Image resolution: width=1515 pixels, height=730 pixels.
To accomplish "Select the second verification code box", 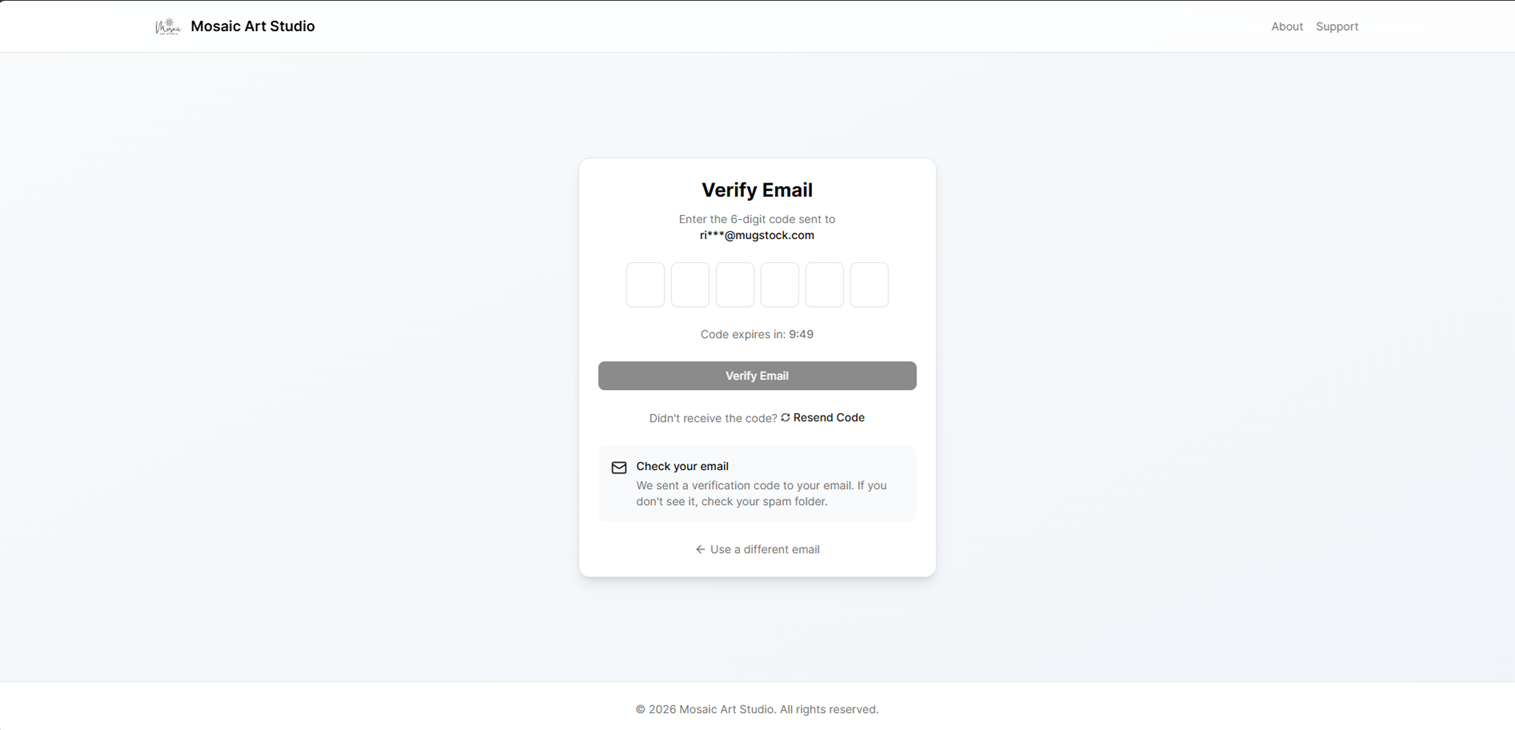I will coord(690,285).
